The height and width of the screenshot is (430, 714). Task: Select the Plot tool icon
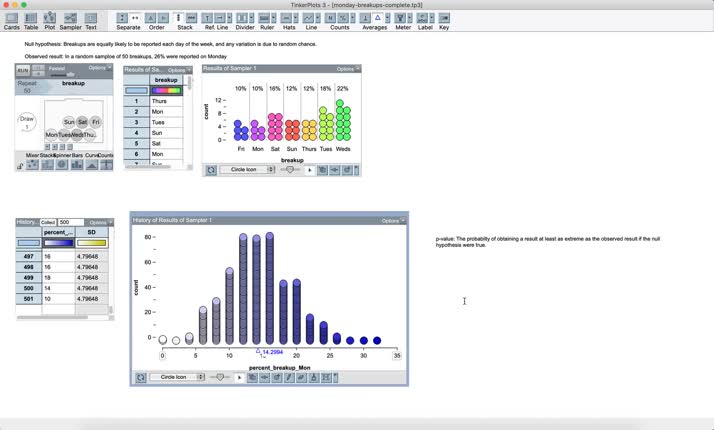(49, 19)
